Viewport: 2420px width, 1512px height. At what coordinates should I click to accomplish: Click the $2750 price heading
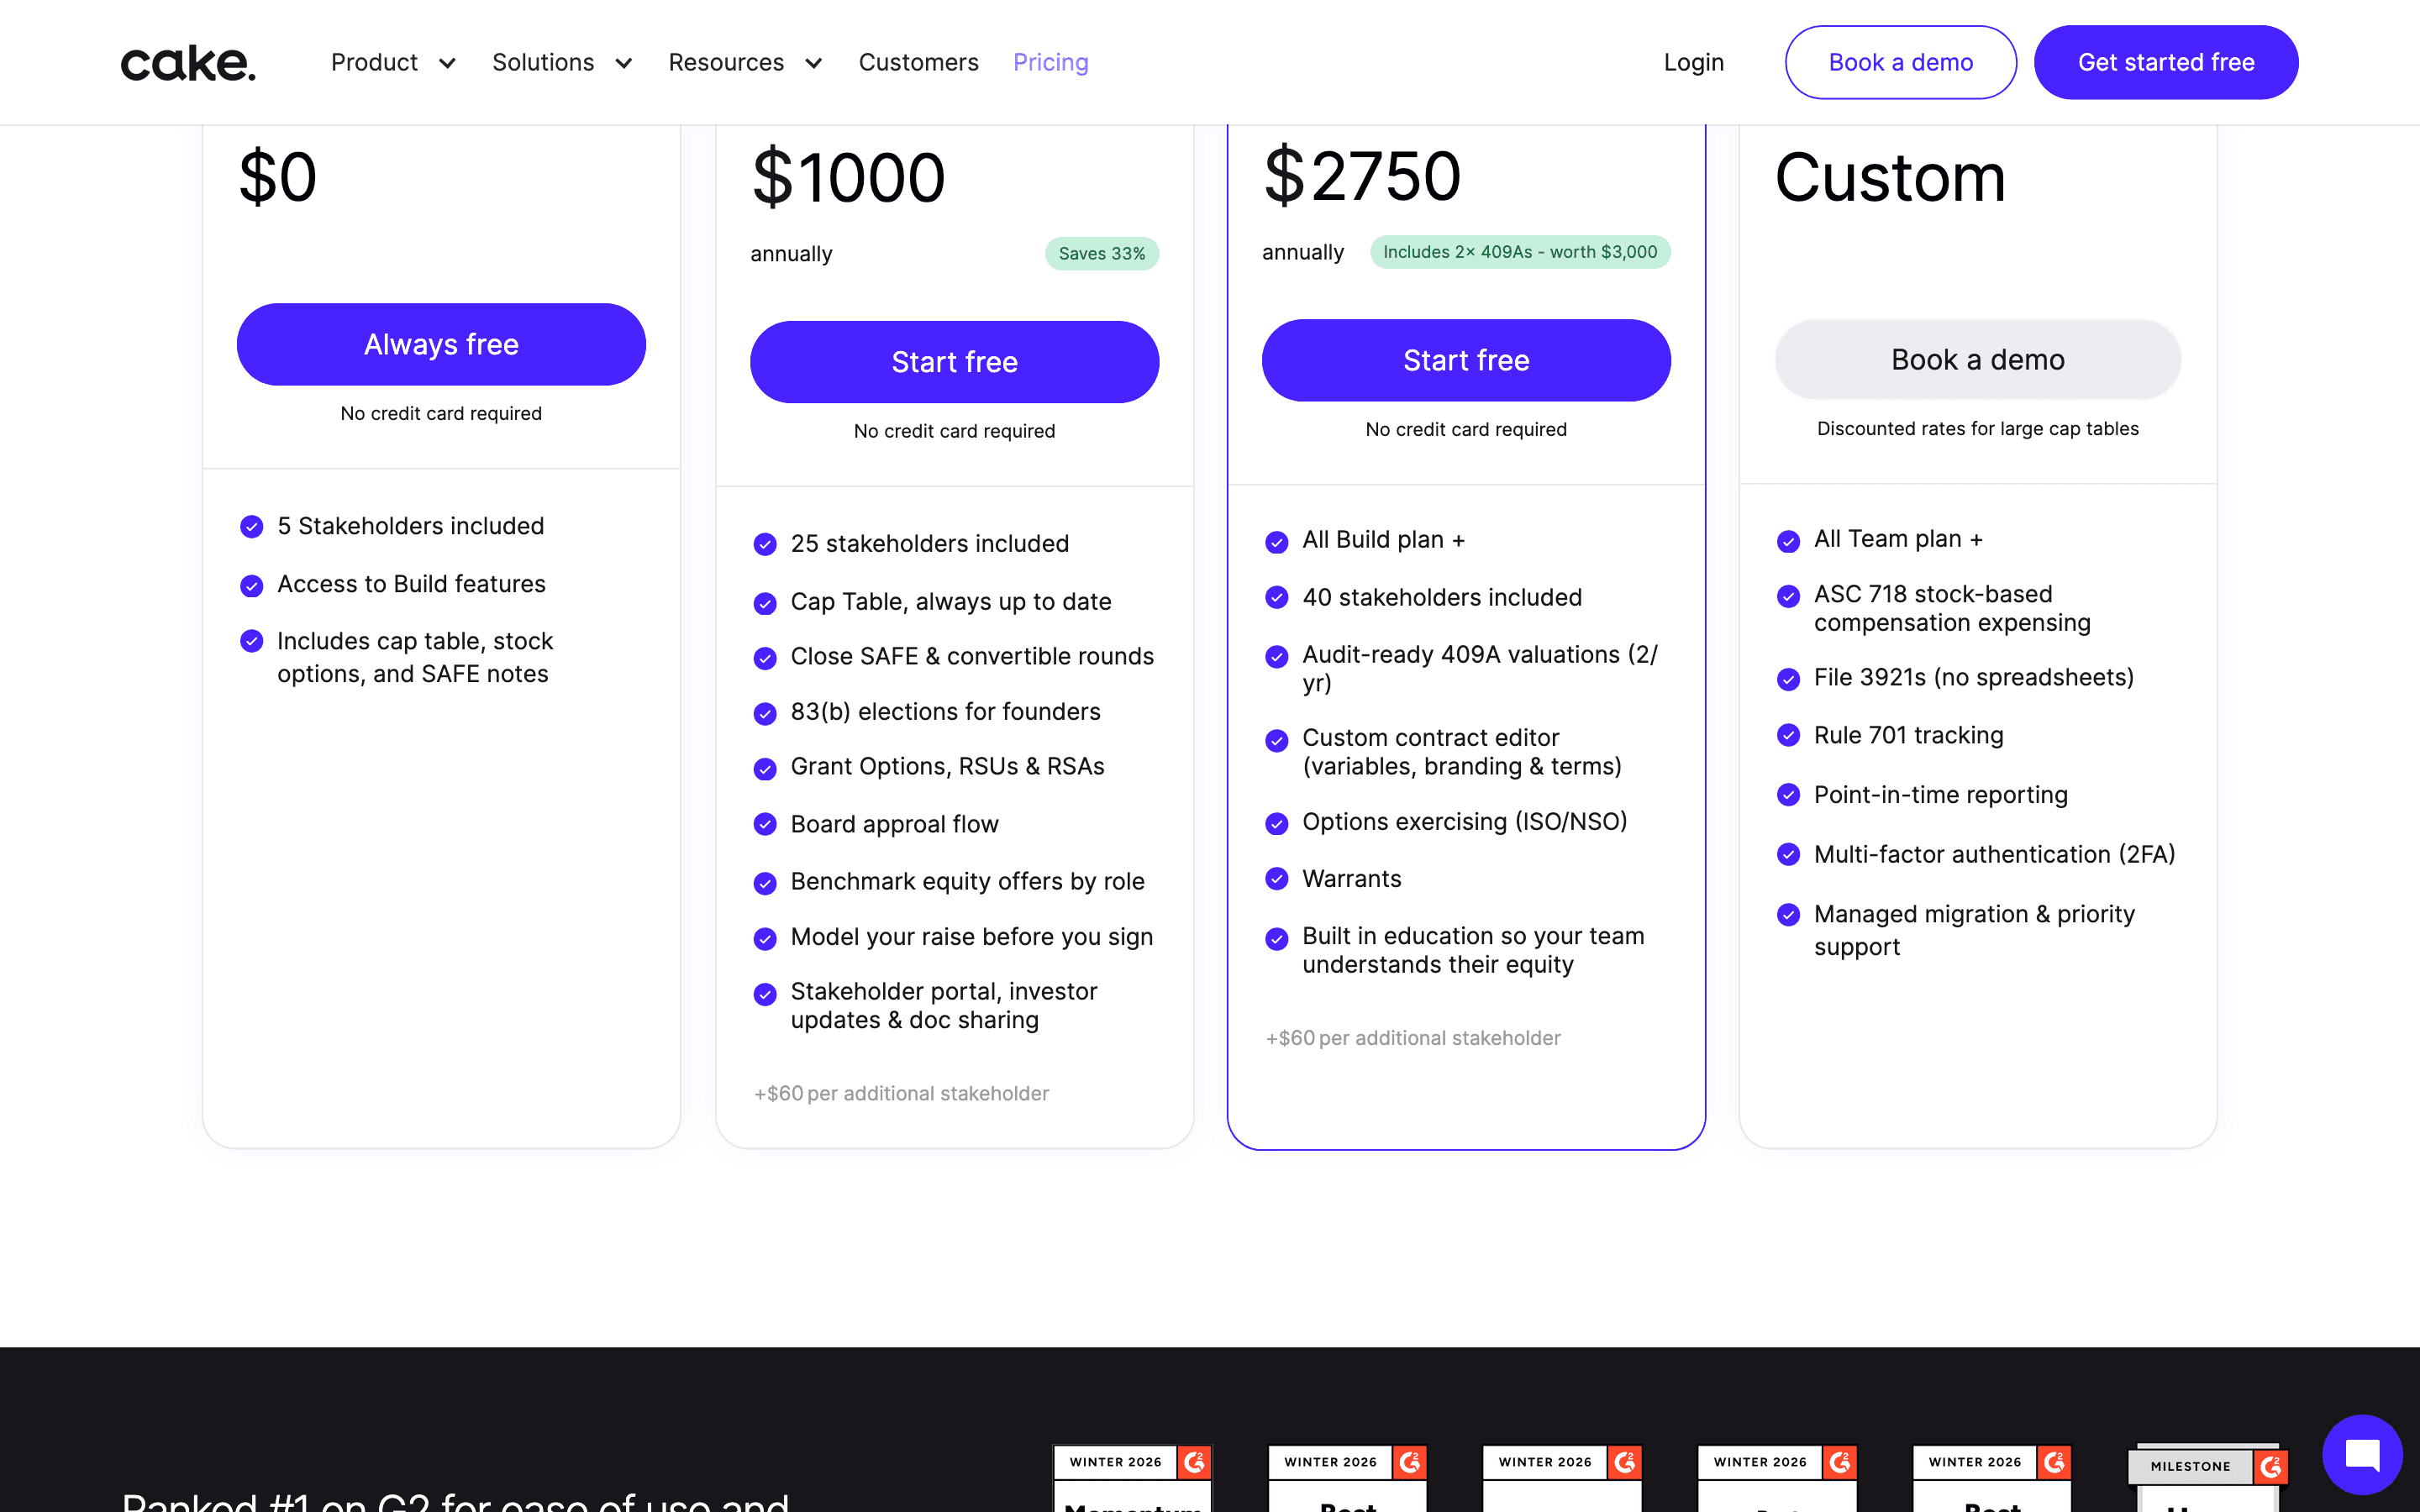coord(1362,175)
